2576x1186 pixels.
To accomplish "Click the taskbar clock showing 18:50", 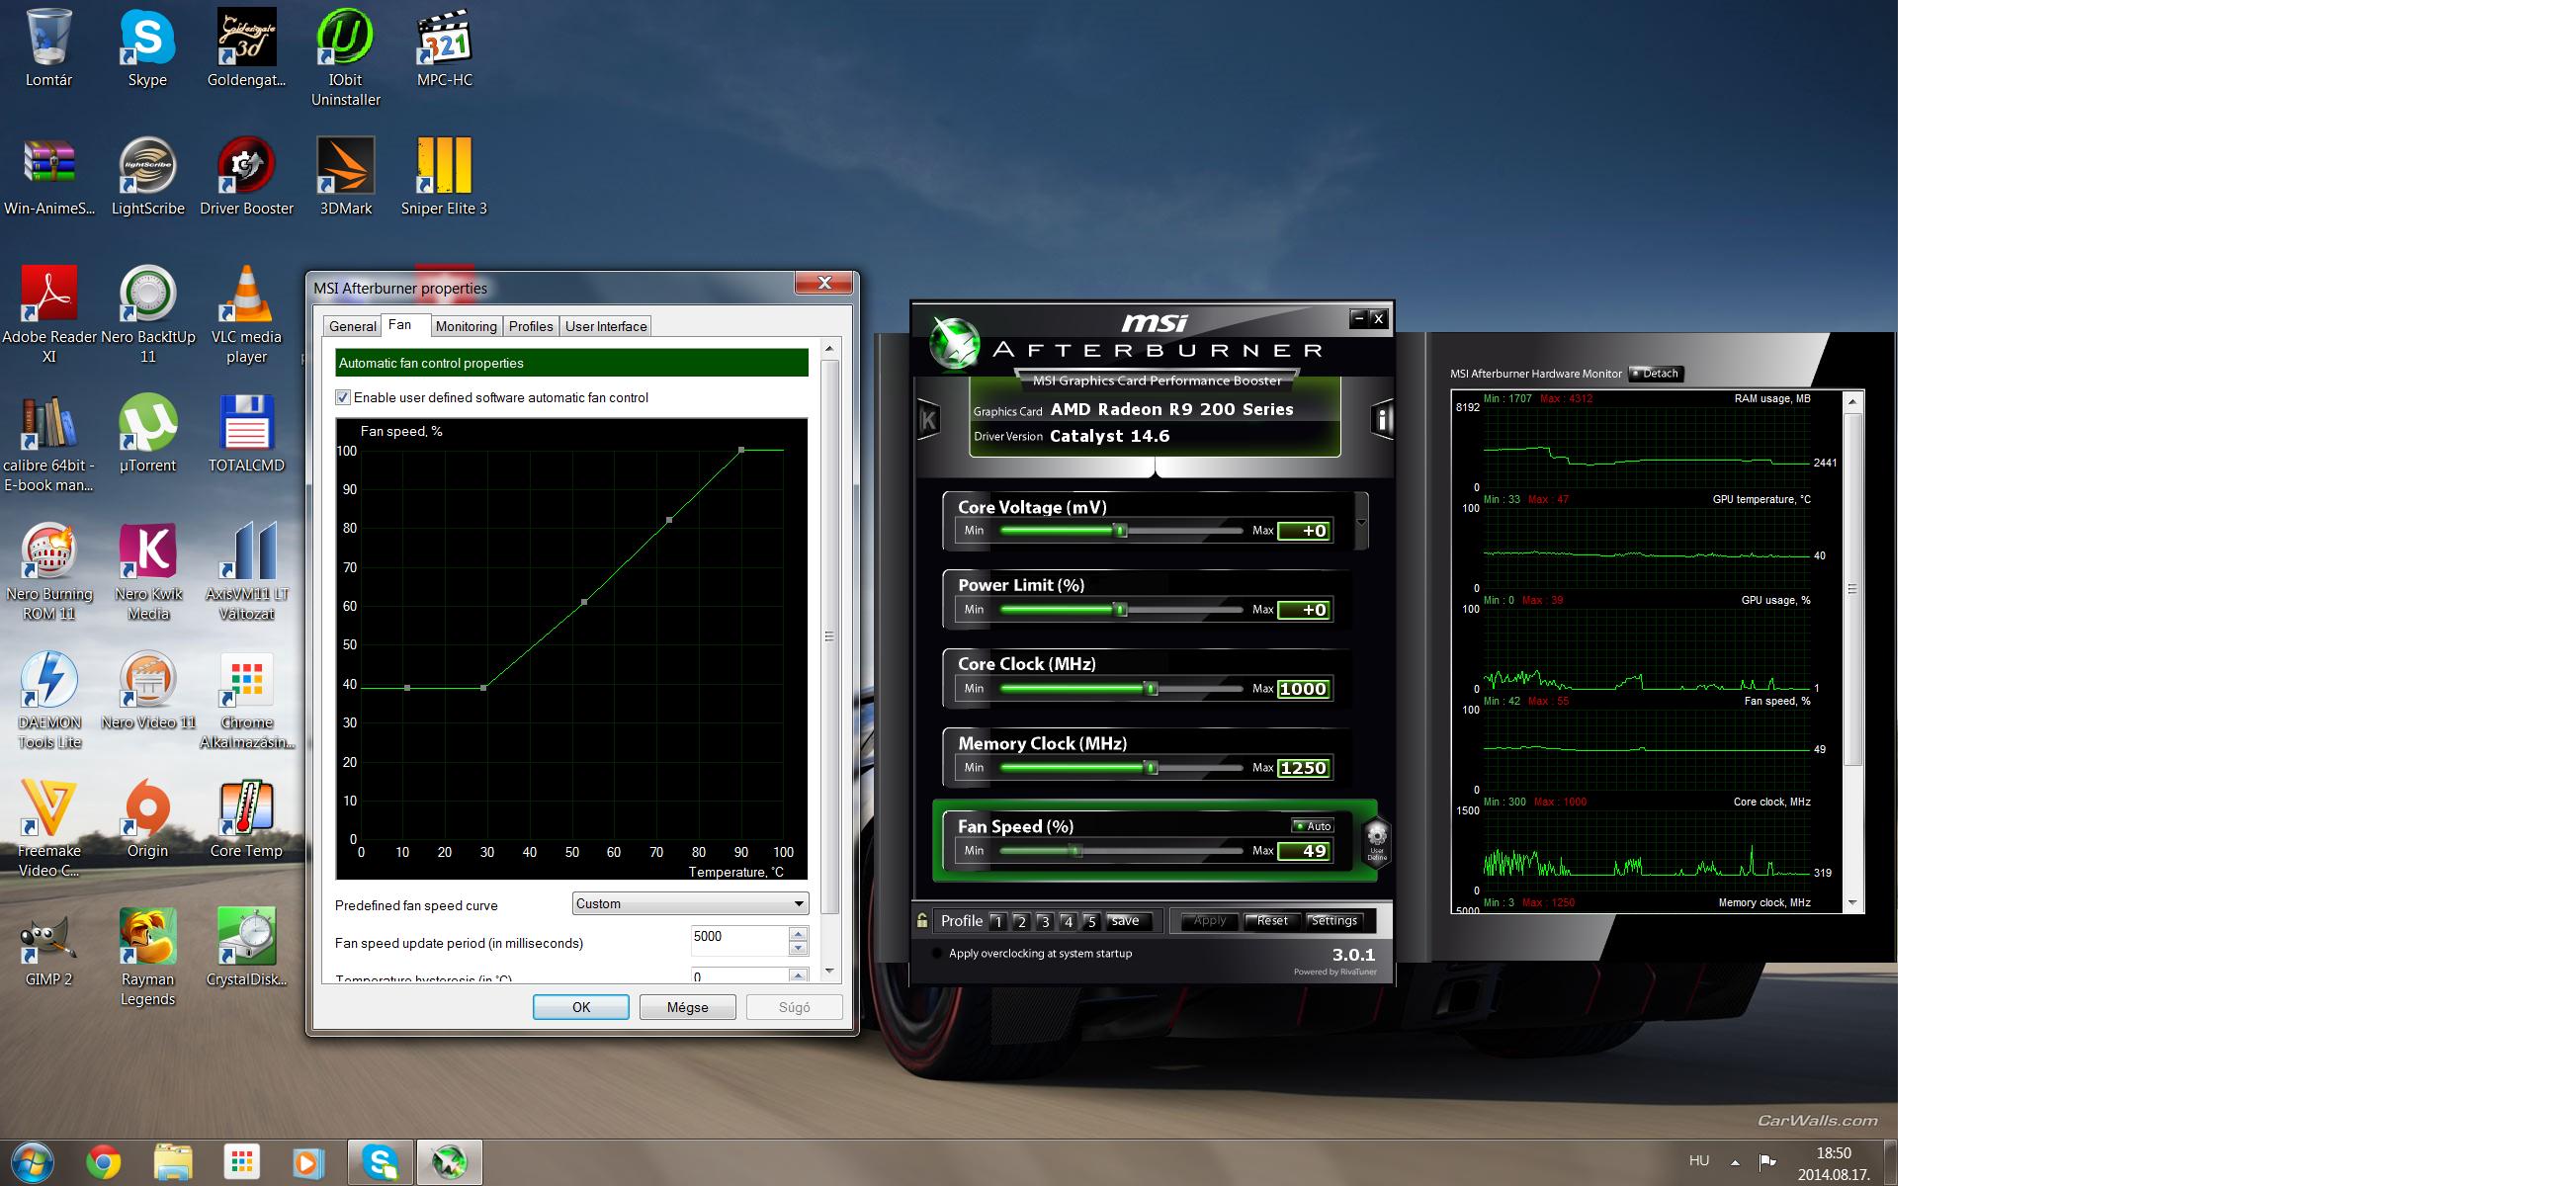I will (x=1834, y=1153).
